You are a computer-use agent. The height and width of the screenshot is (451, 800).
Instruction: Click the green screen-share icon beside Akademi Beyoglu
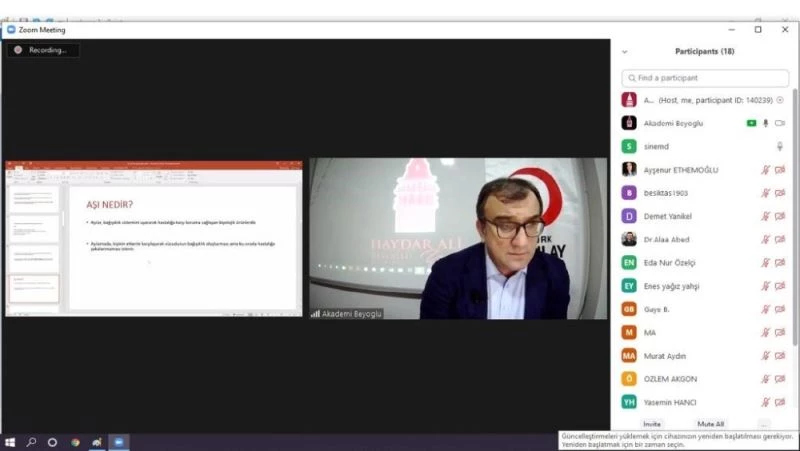(751, 123)
